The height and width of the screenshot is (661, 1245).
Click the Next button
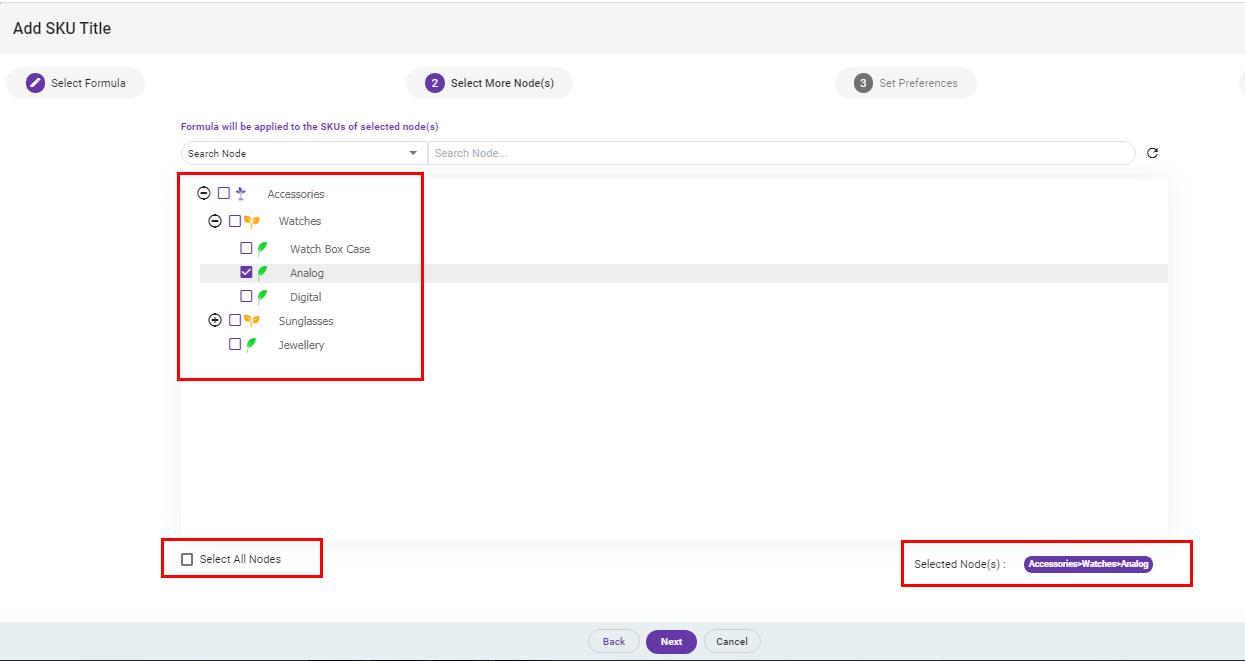point(671,641)
